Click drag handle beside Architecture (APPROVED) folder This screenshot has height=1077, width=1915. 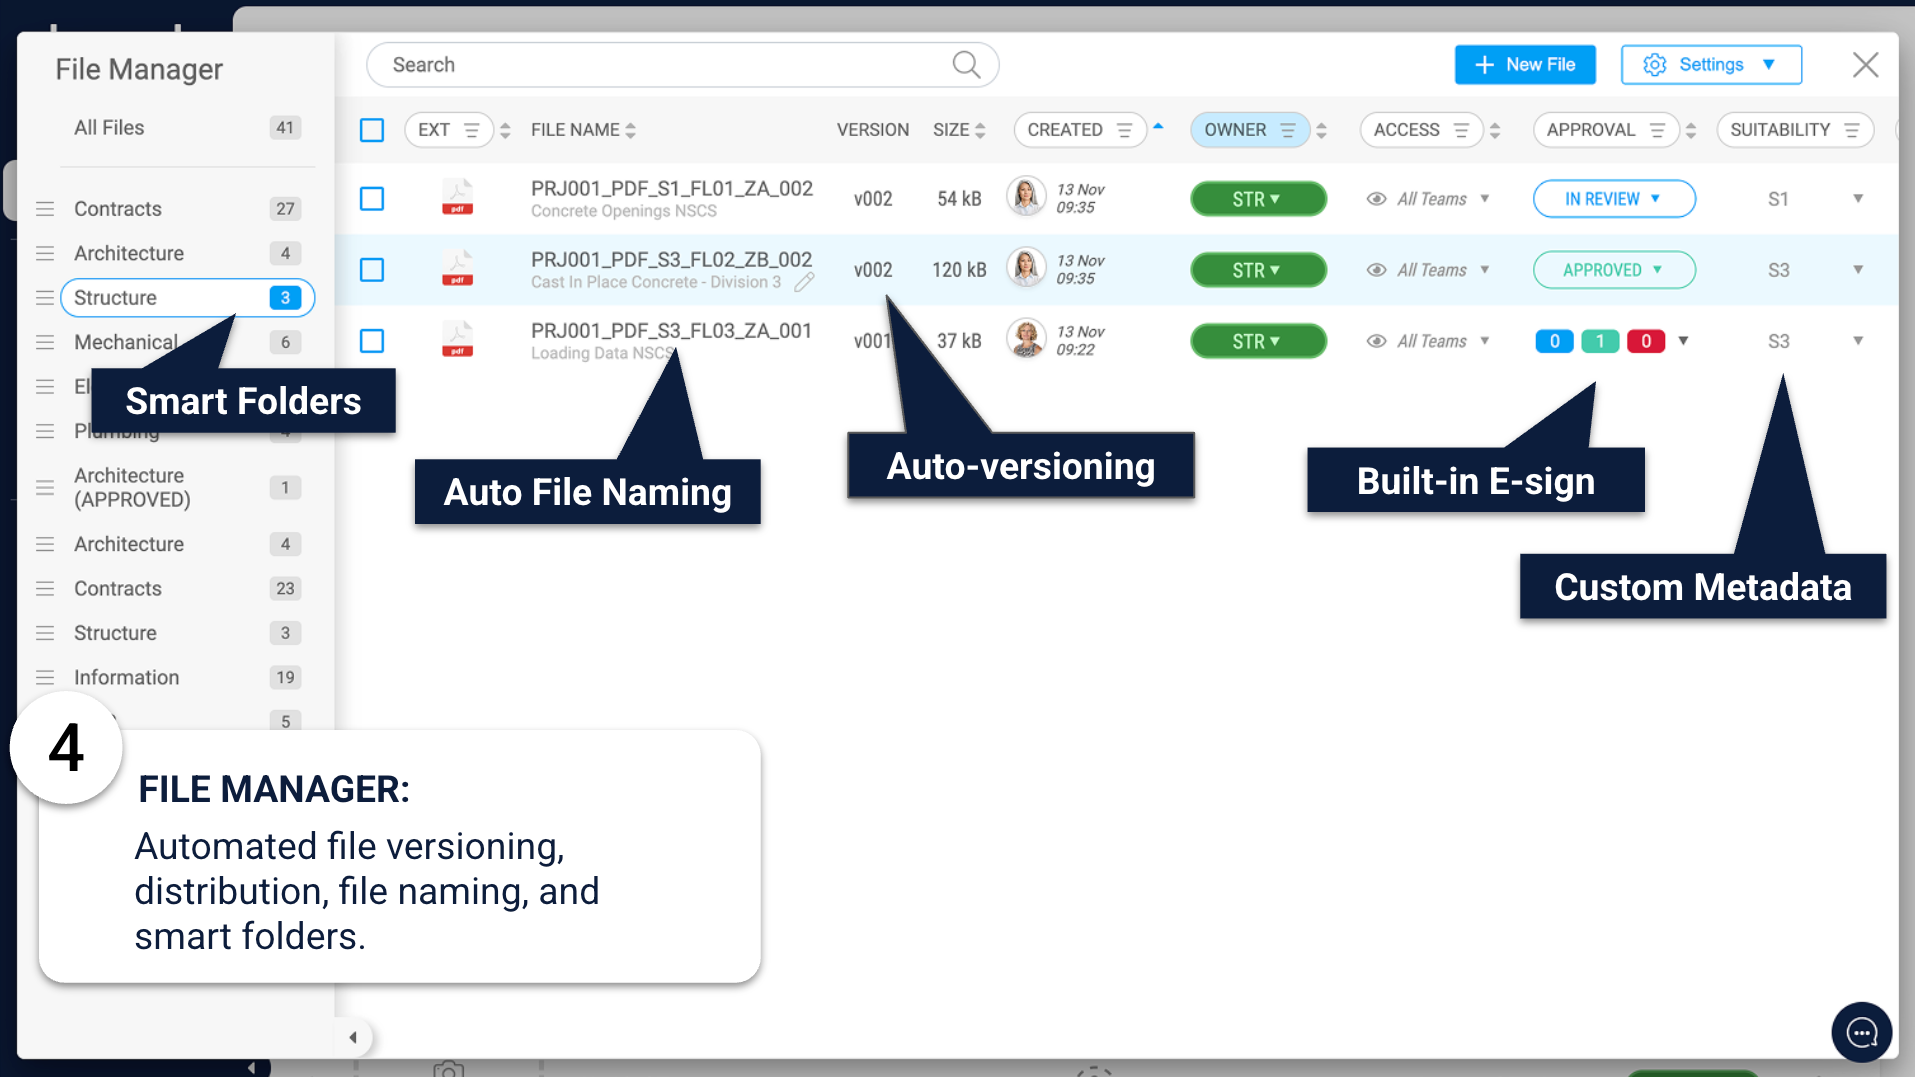(x=45, y=488)
